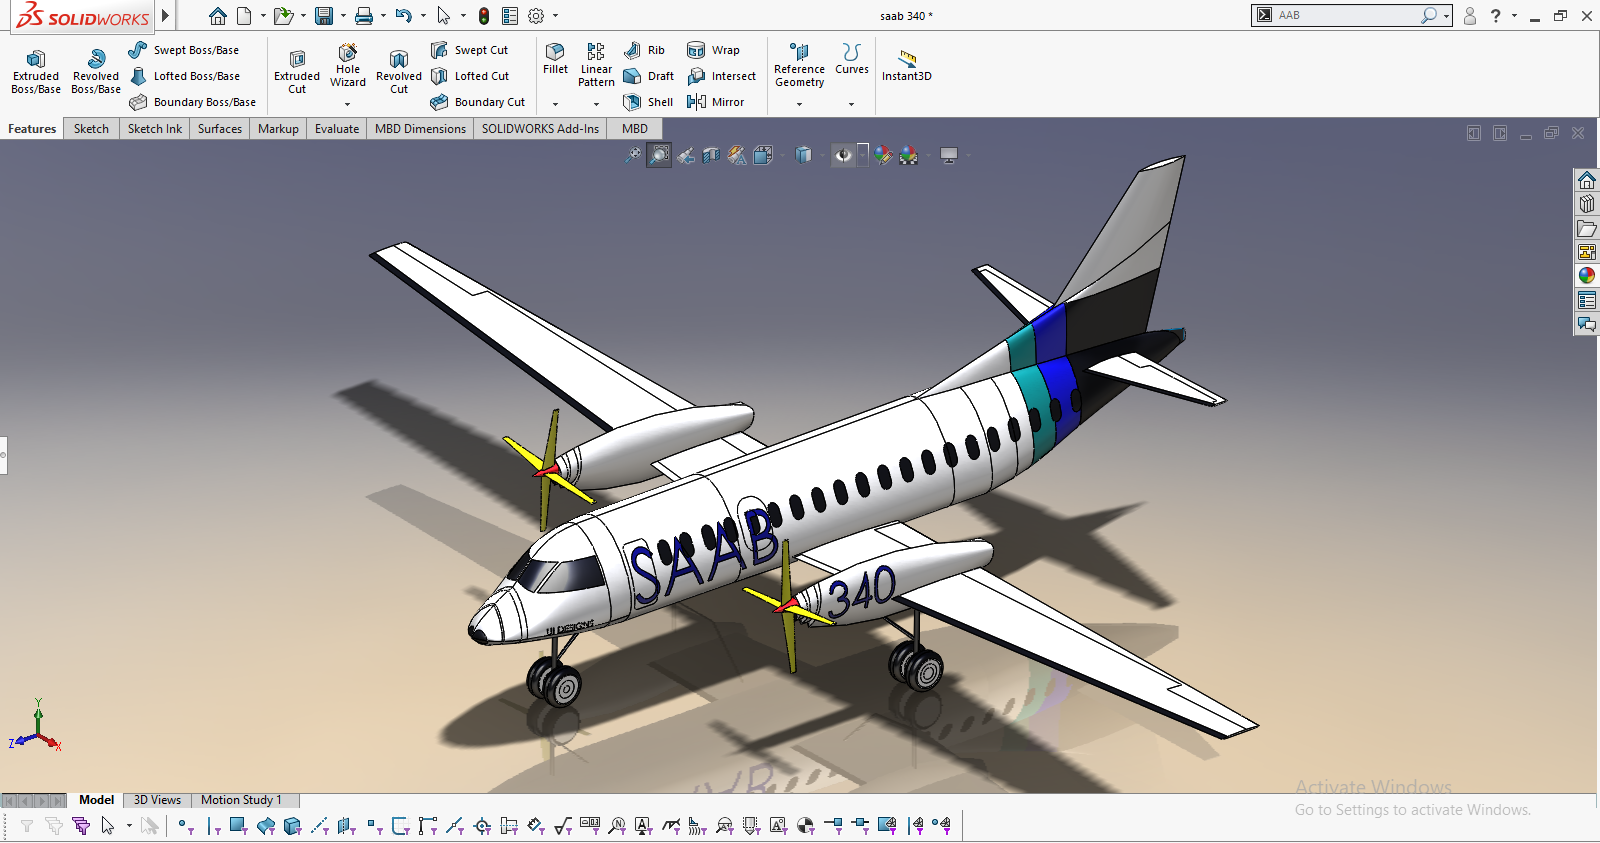Toggle Filter Axes selection filter
This screenshot has height=843, width=1600.
click(x=319, y=826)
